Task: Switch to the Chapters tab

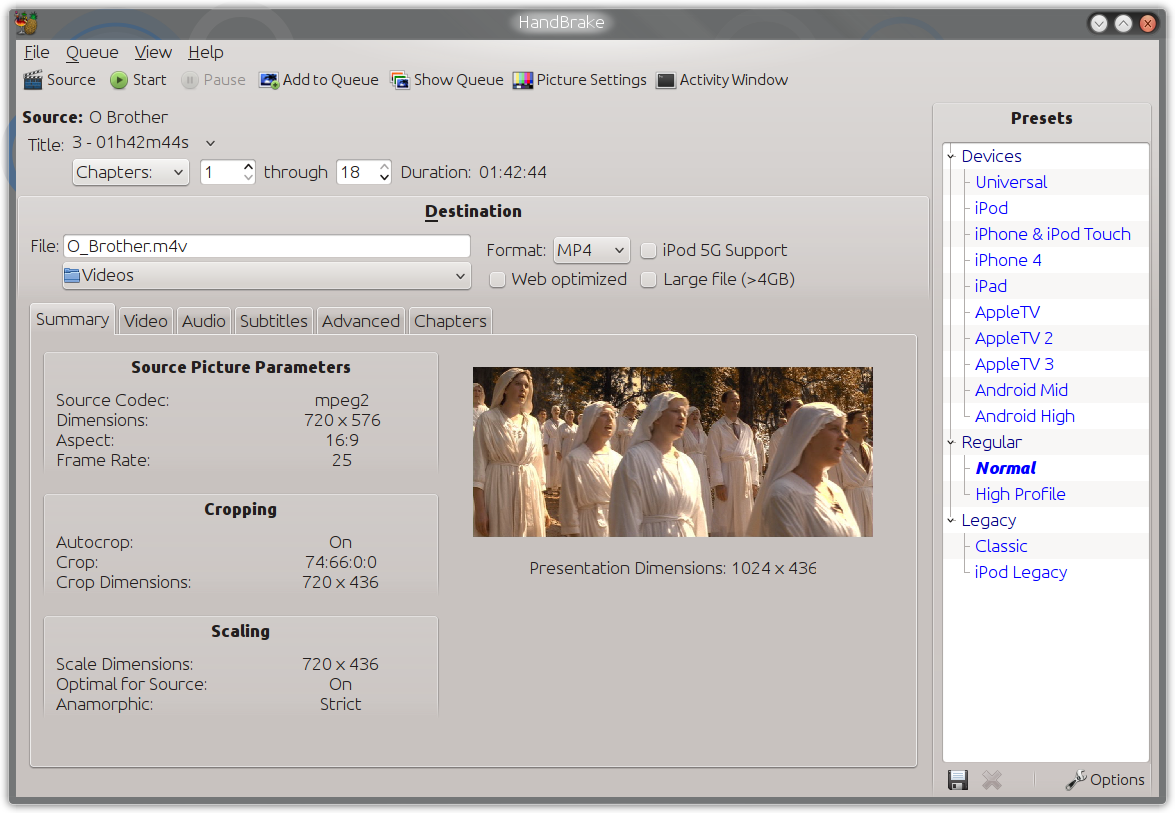Action: 450,321
